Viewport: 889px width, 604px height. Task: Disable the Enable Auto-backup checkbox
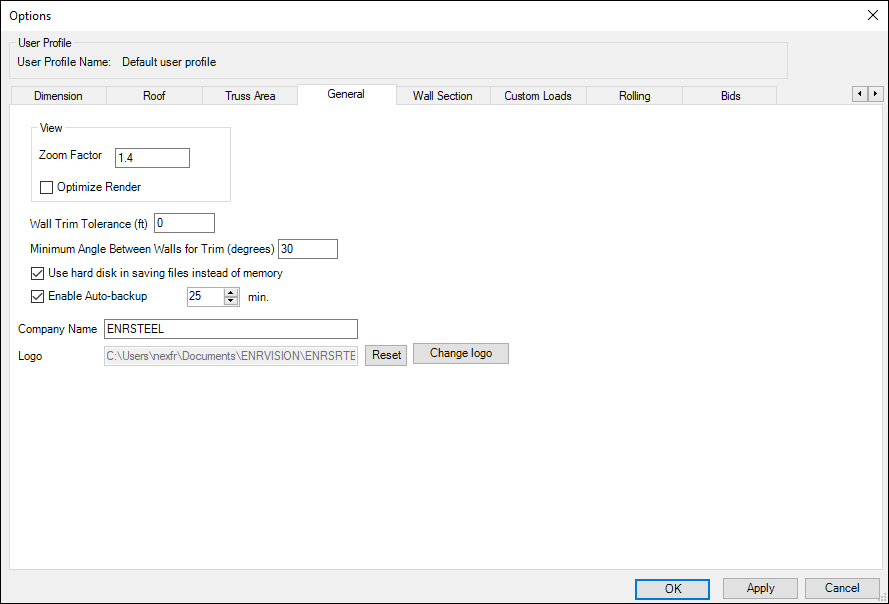point(39,297)
